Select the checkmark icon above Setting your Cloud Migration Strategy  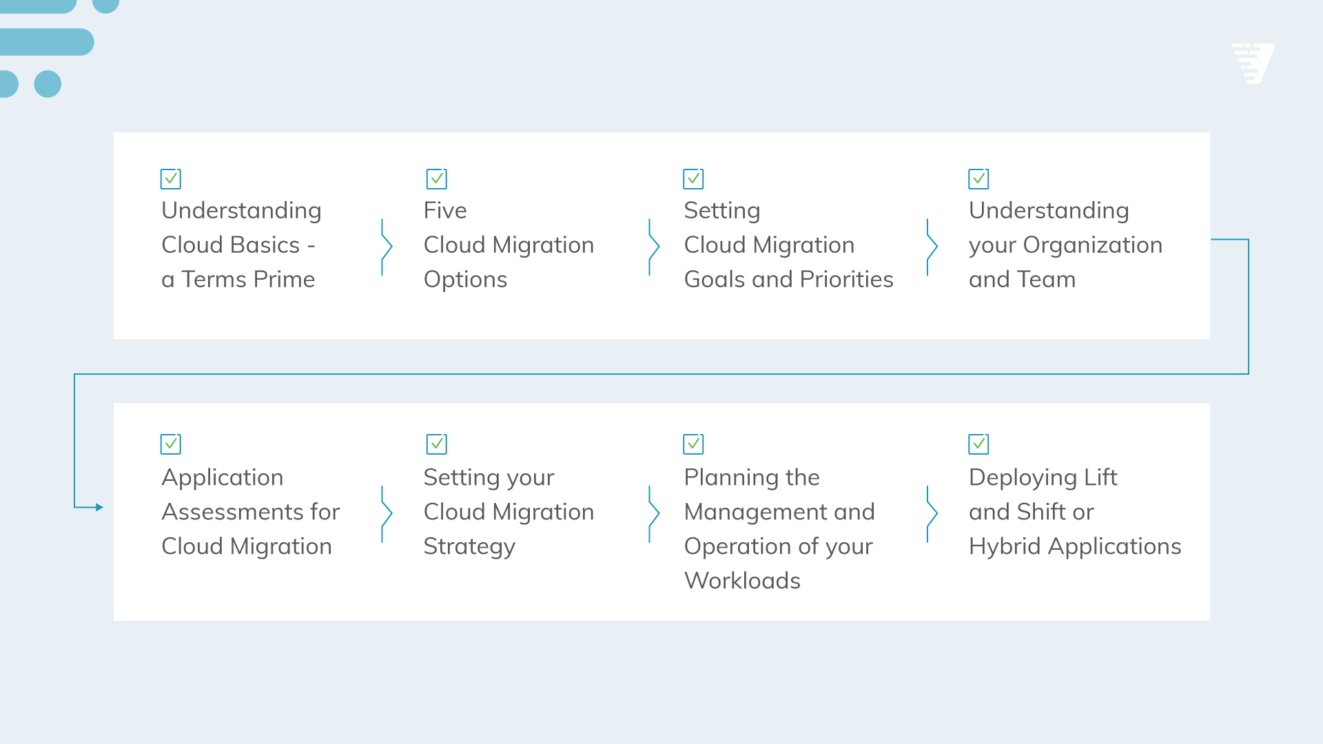pos(436,443)
